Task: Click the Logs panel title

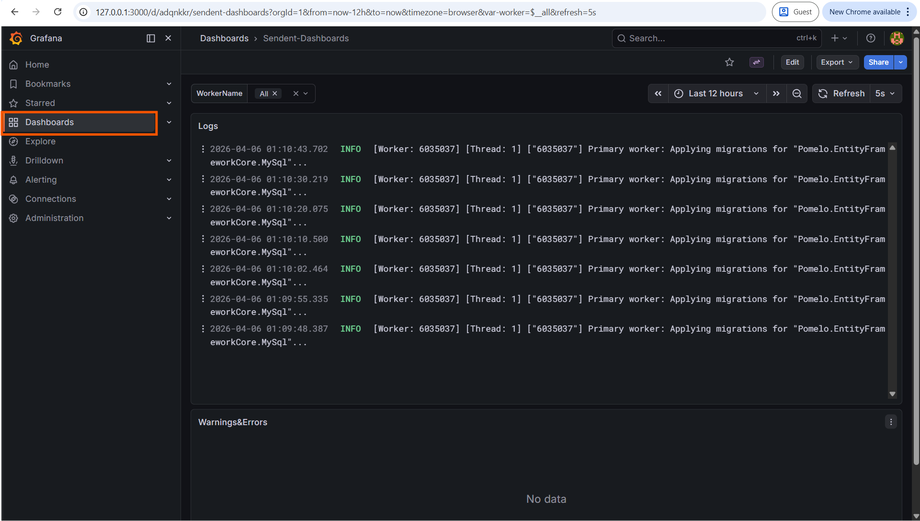Action: [208, 126]
